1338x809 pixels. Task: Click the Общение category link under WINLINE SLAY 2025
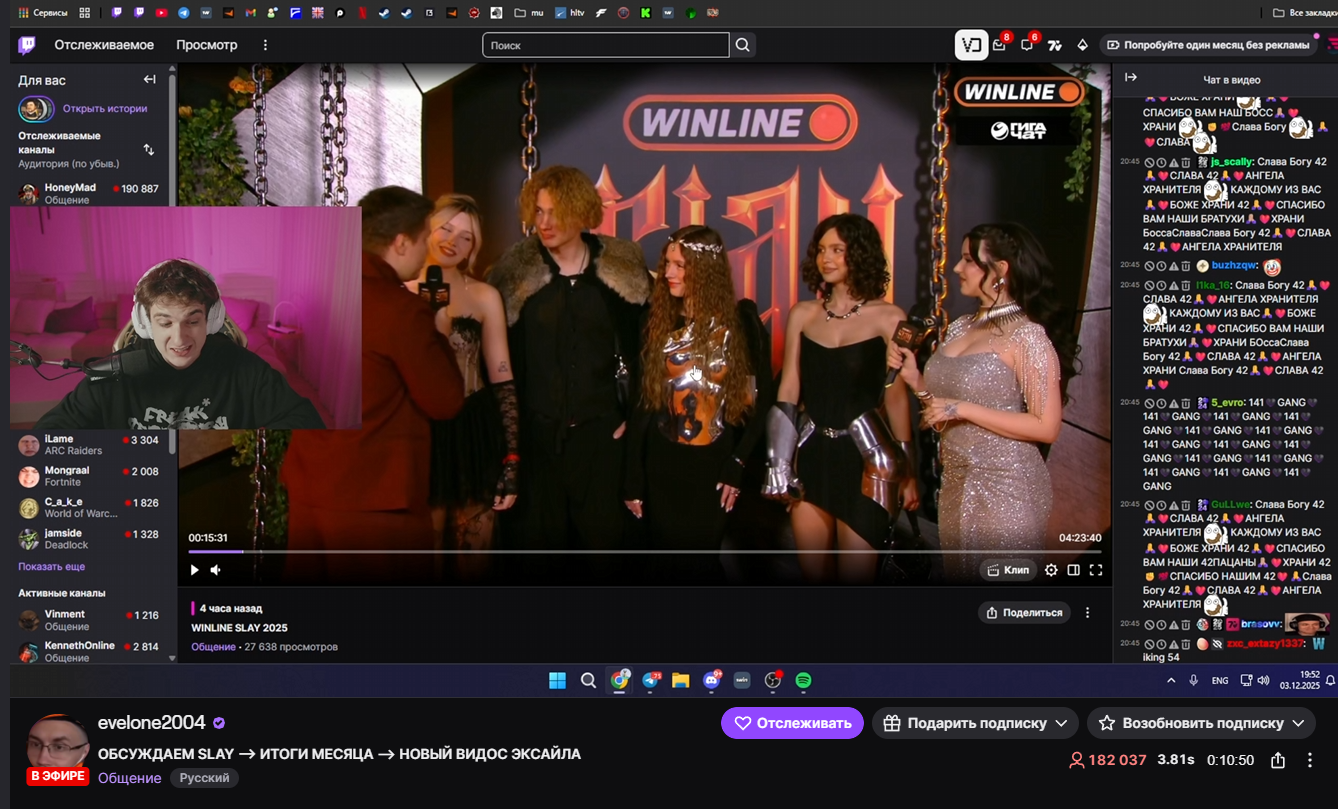(213, 647)
